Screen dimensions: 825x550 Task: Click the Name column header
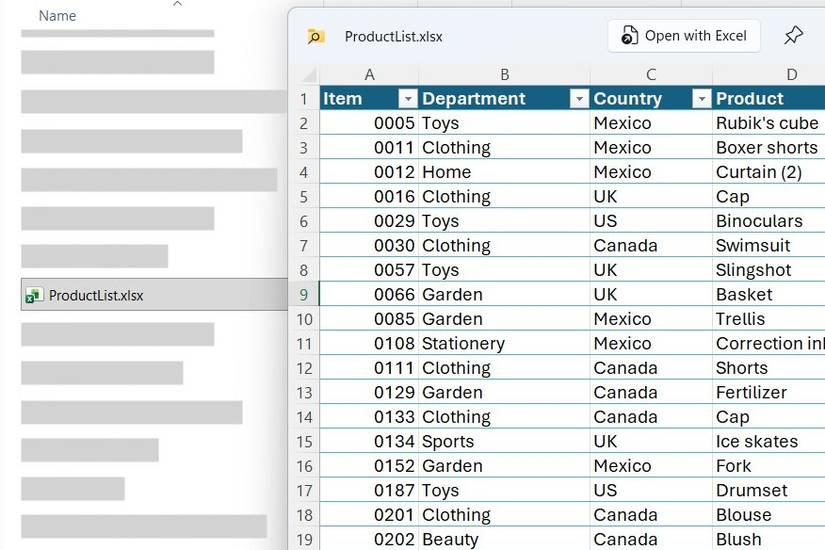tap(57, 16)
